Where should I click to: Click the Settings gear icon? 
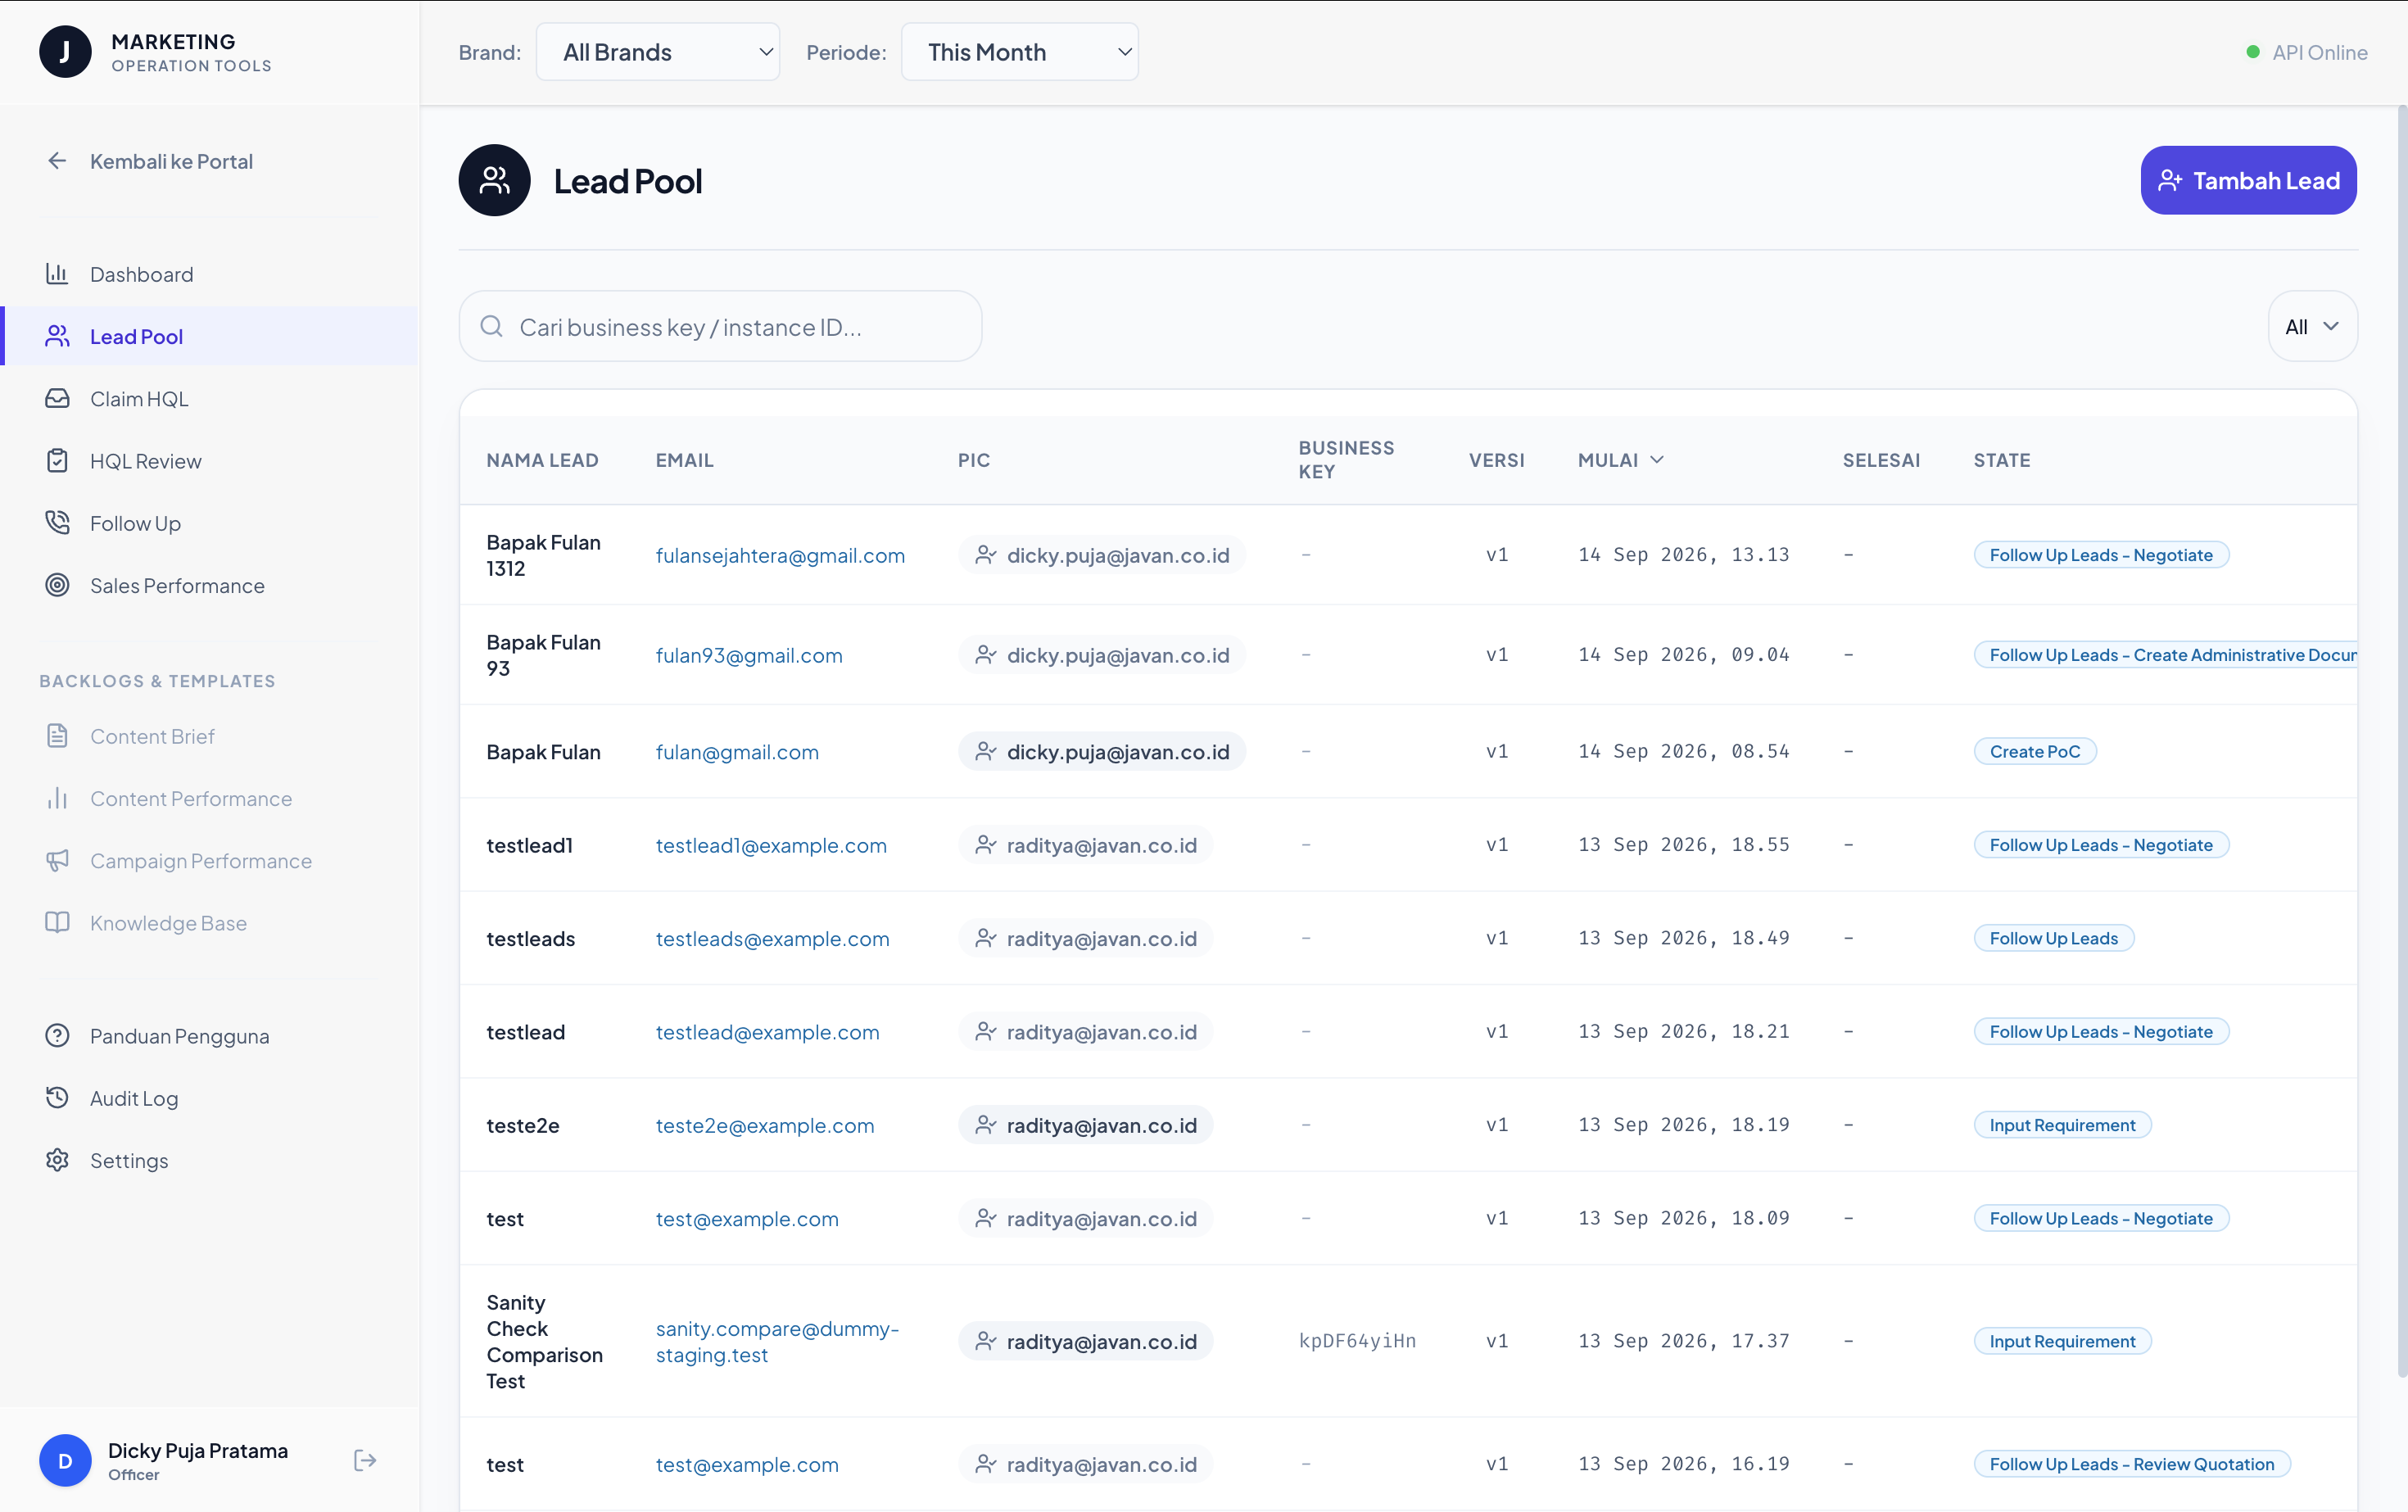pos(57,1160)
